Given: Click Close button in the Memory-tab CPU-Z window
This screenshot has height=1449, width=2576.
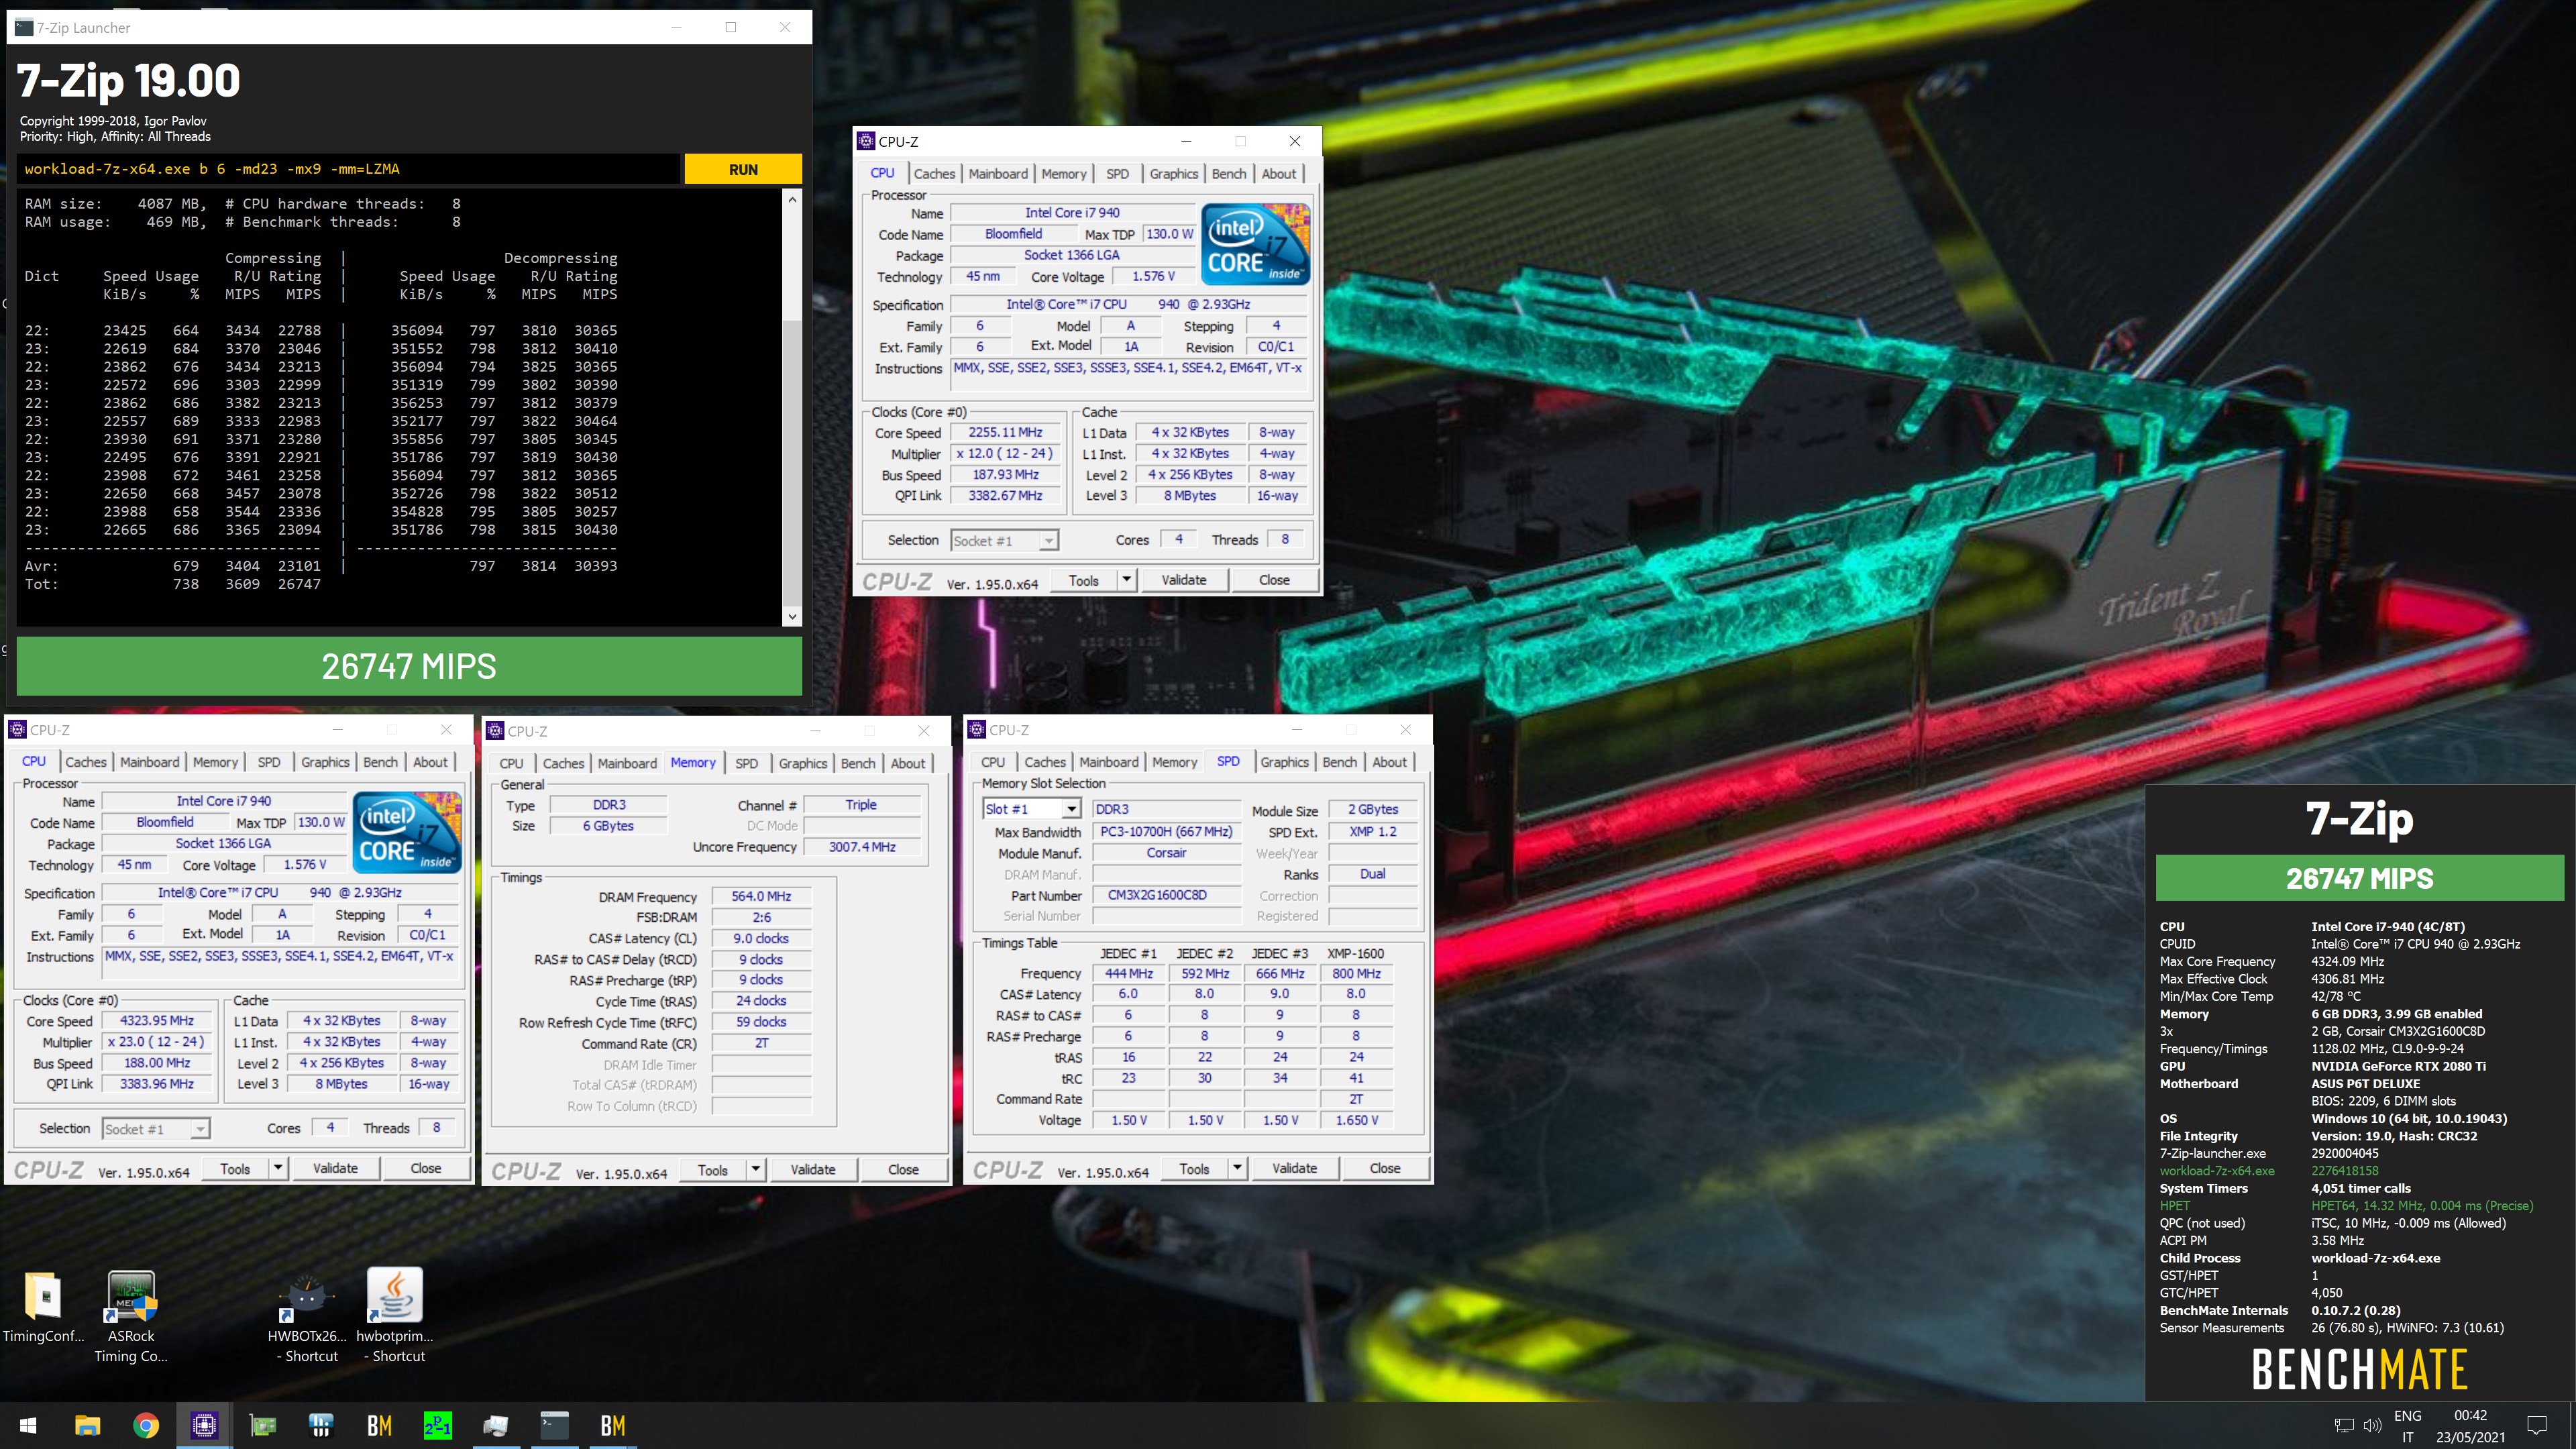Looking at the screenshot, I should [x=903, y=1169].
